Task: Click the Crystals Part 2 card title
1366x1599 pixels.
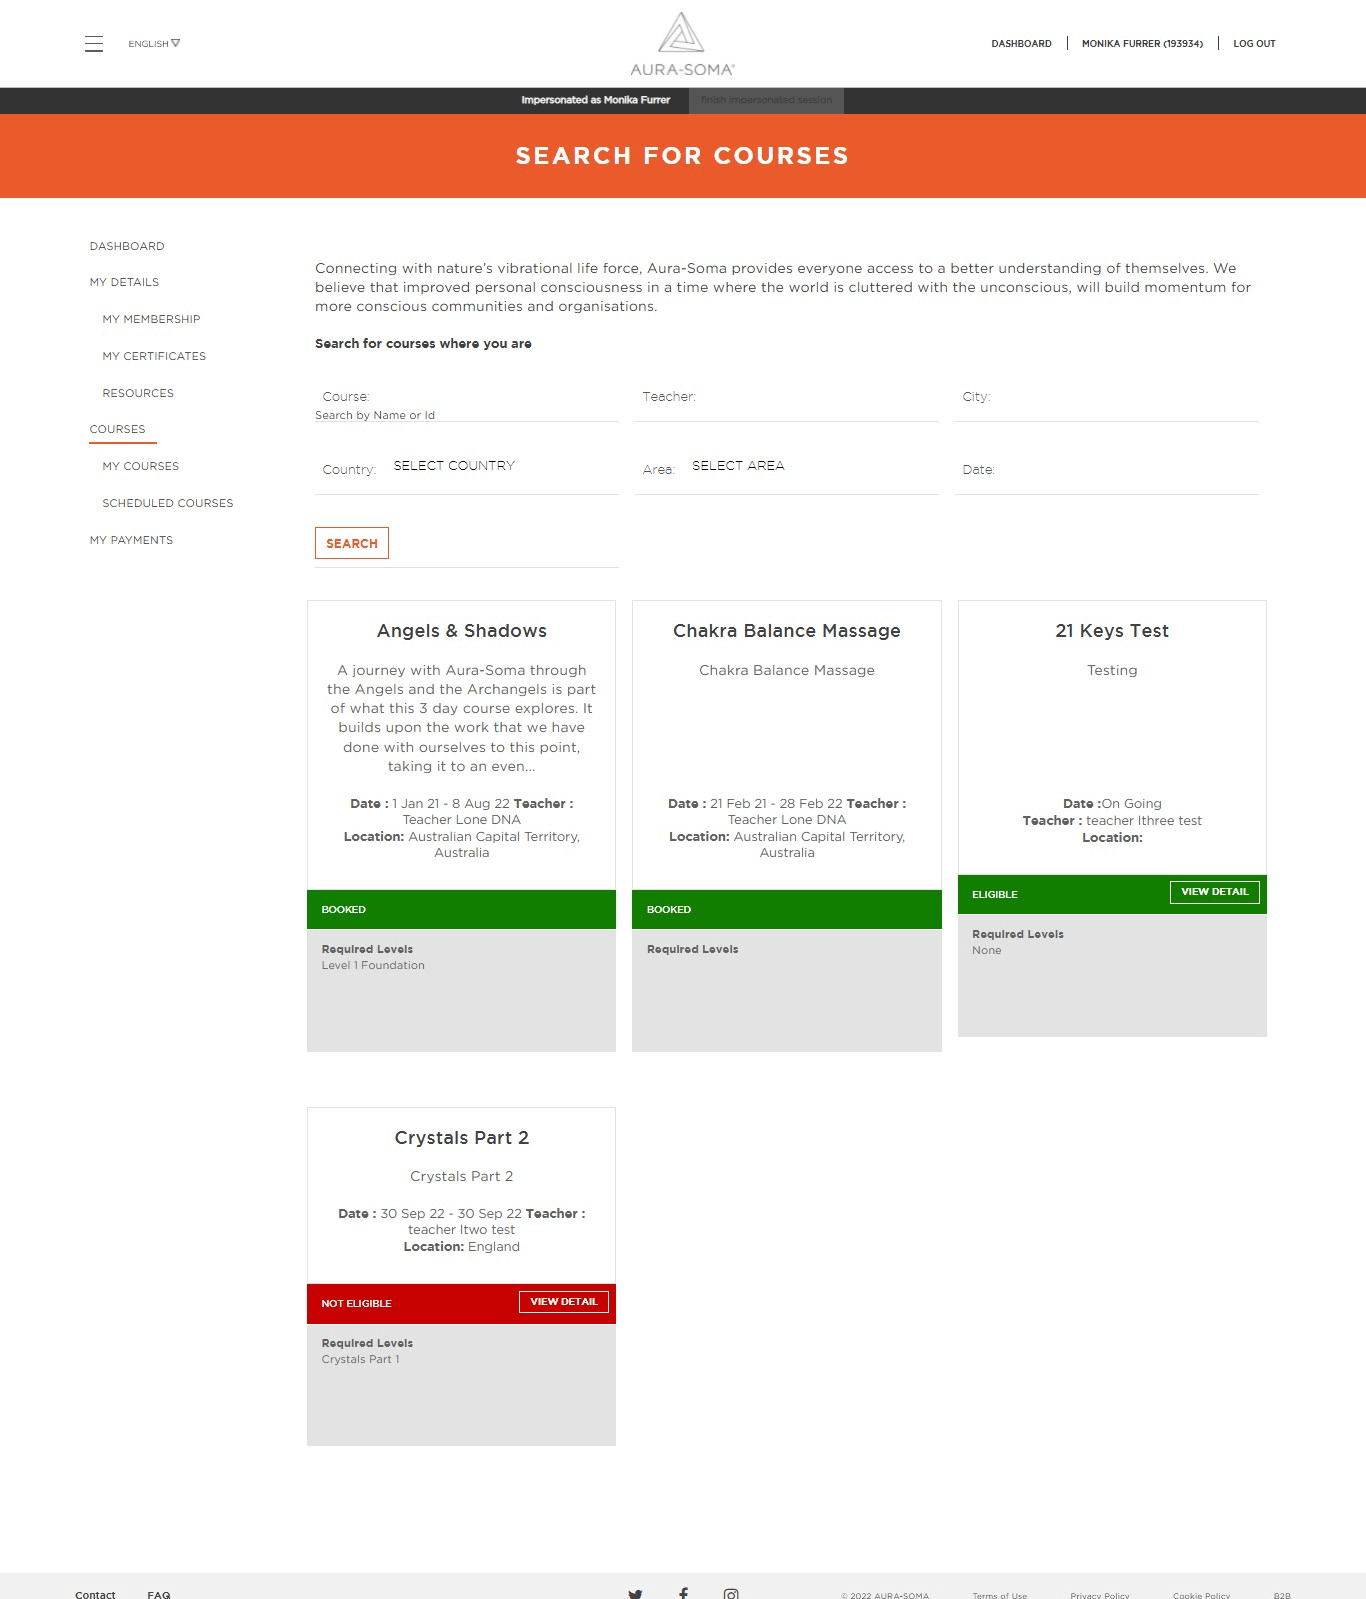Action: coord(462,1138)
